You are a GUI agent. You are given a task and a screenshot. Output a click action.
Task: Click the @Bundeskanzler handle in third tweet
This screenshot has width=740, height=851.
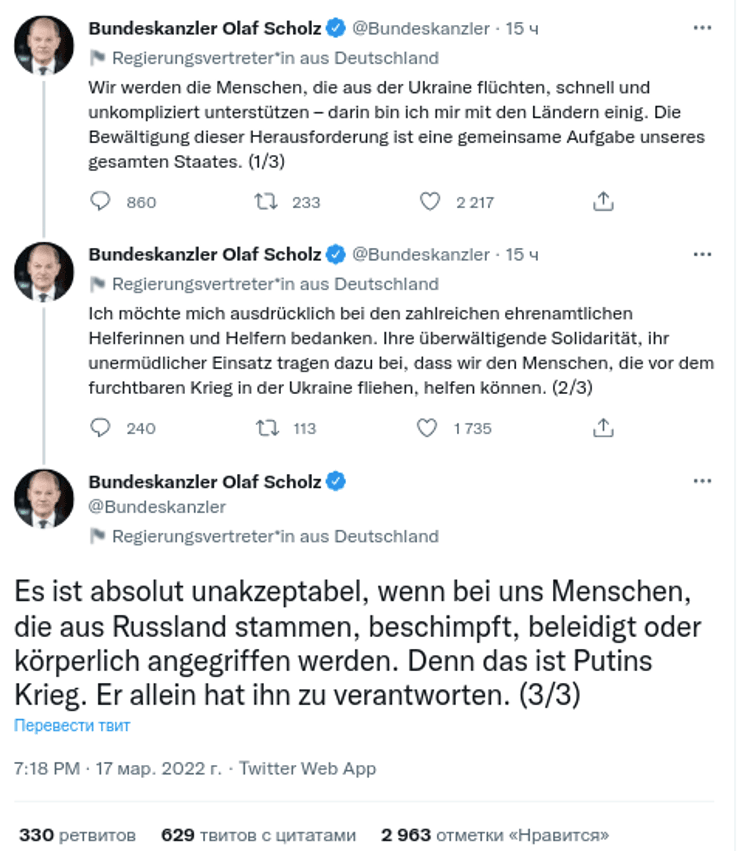pos(157,507)
